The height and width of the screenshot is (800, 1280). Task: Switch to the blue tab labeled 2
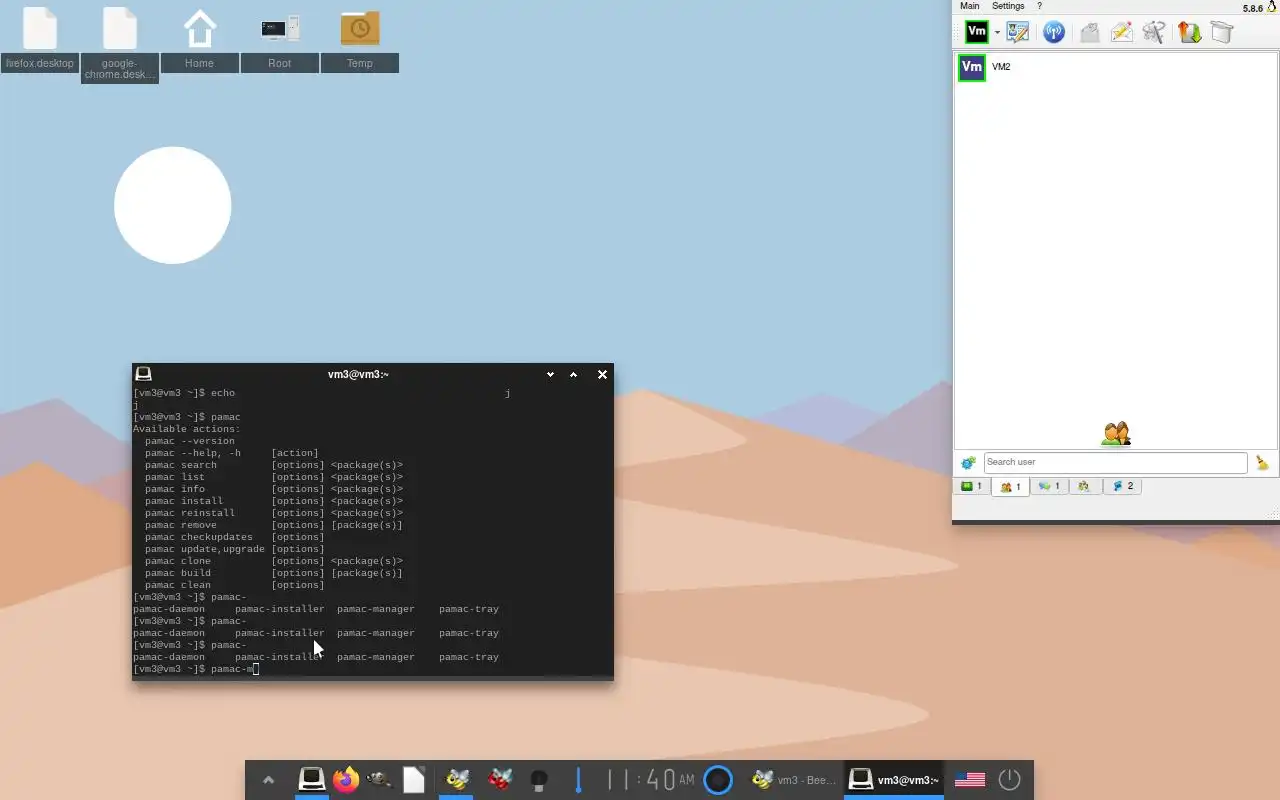point(1123,486)
